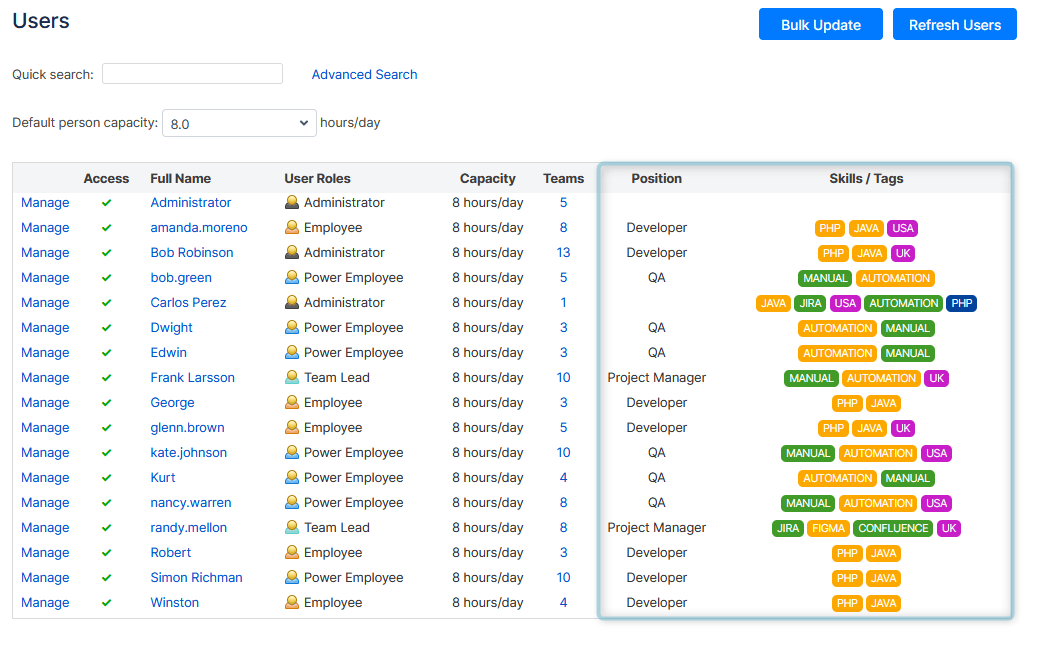Select the CONFLUENCE tag for randy.mellon

tap(892, 528)
